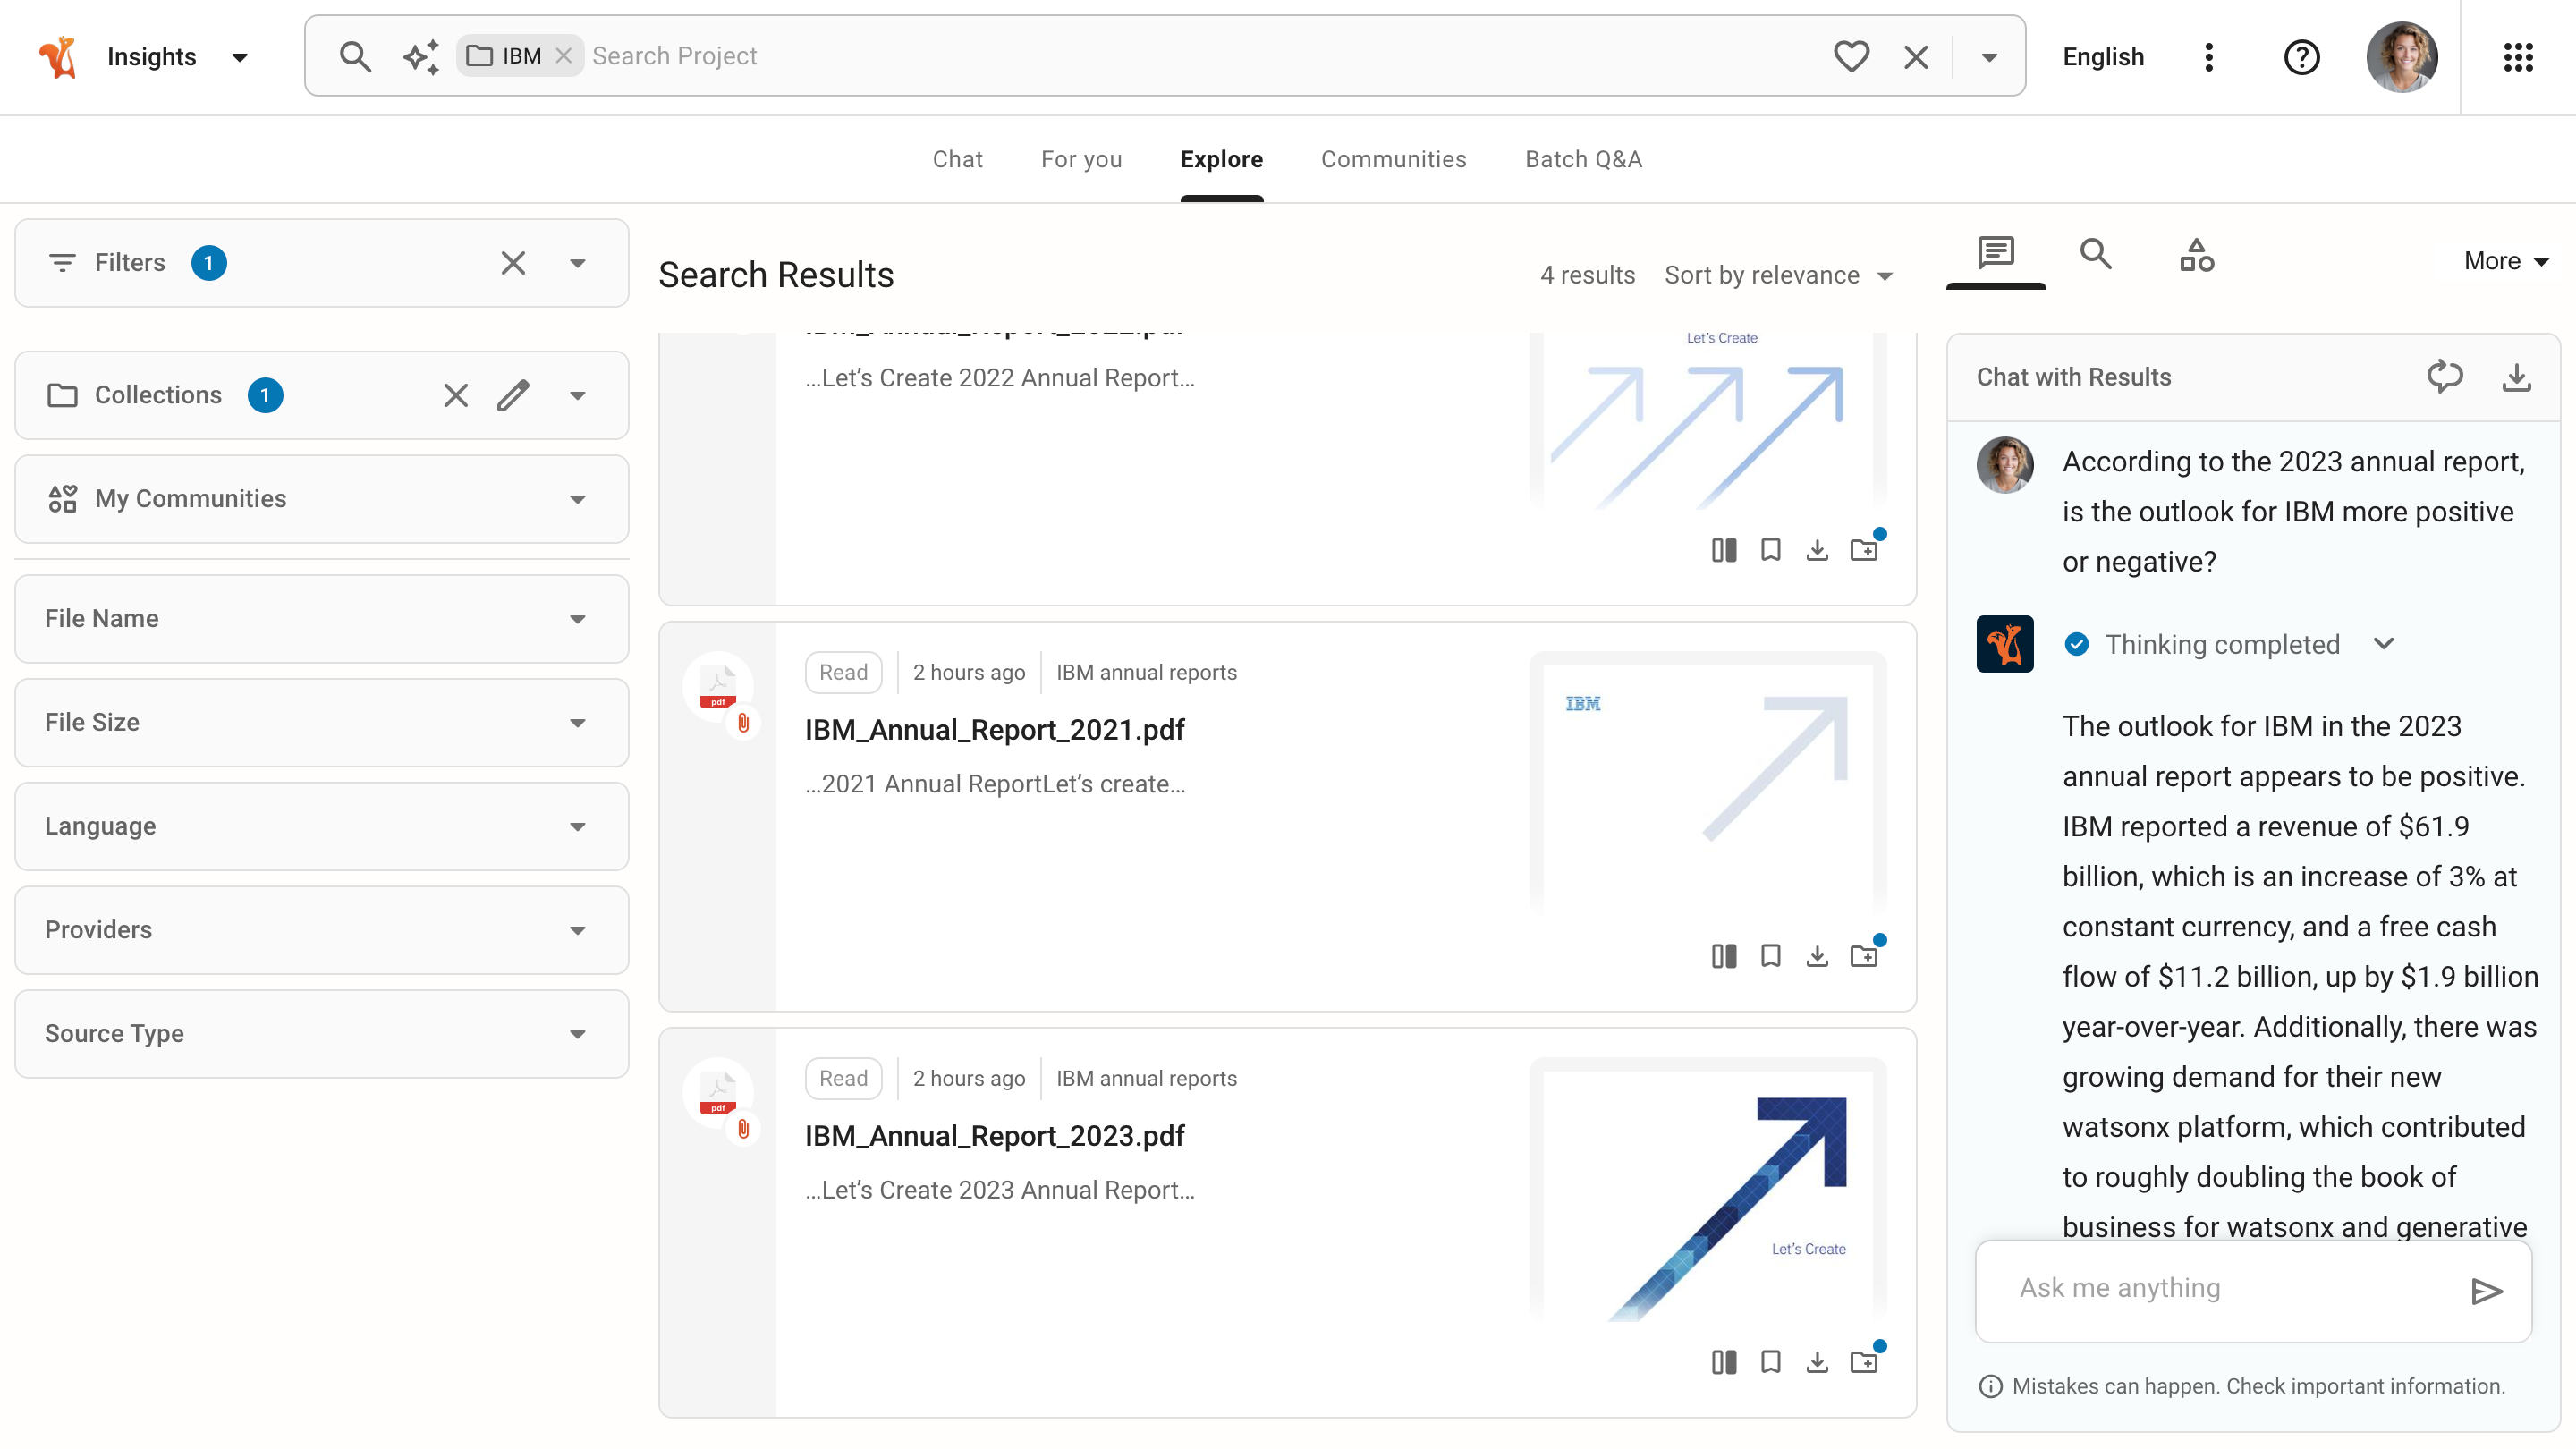Save the search with the heart icon
2576x1449 pixels.
(1851, 56)
